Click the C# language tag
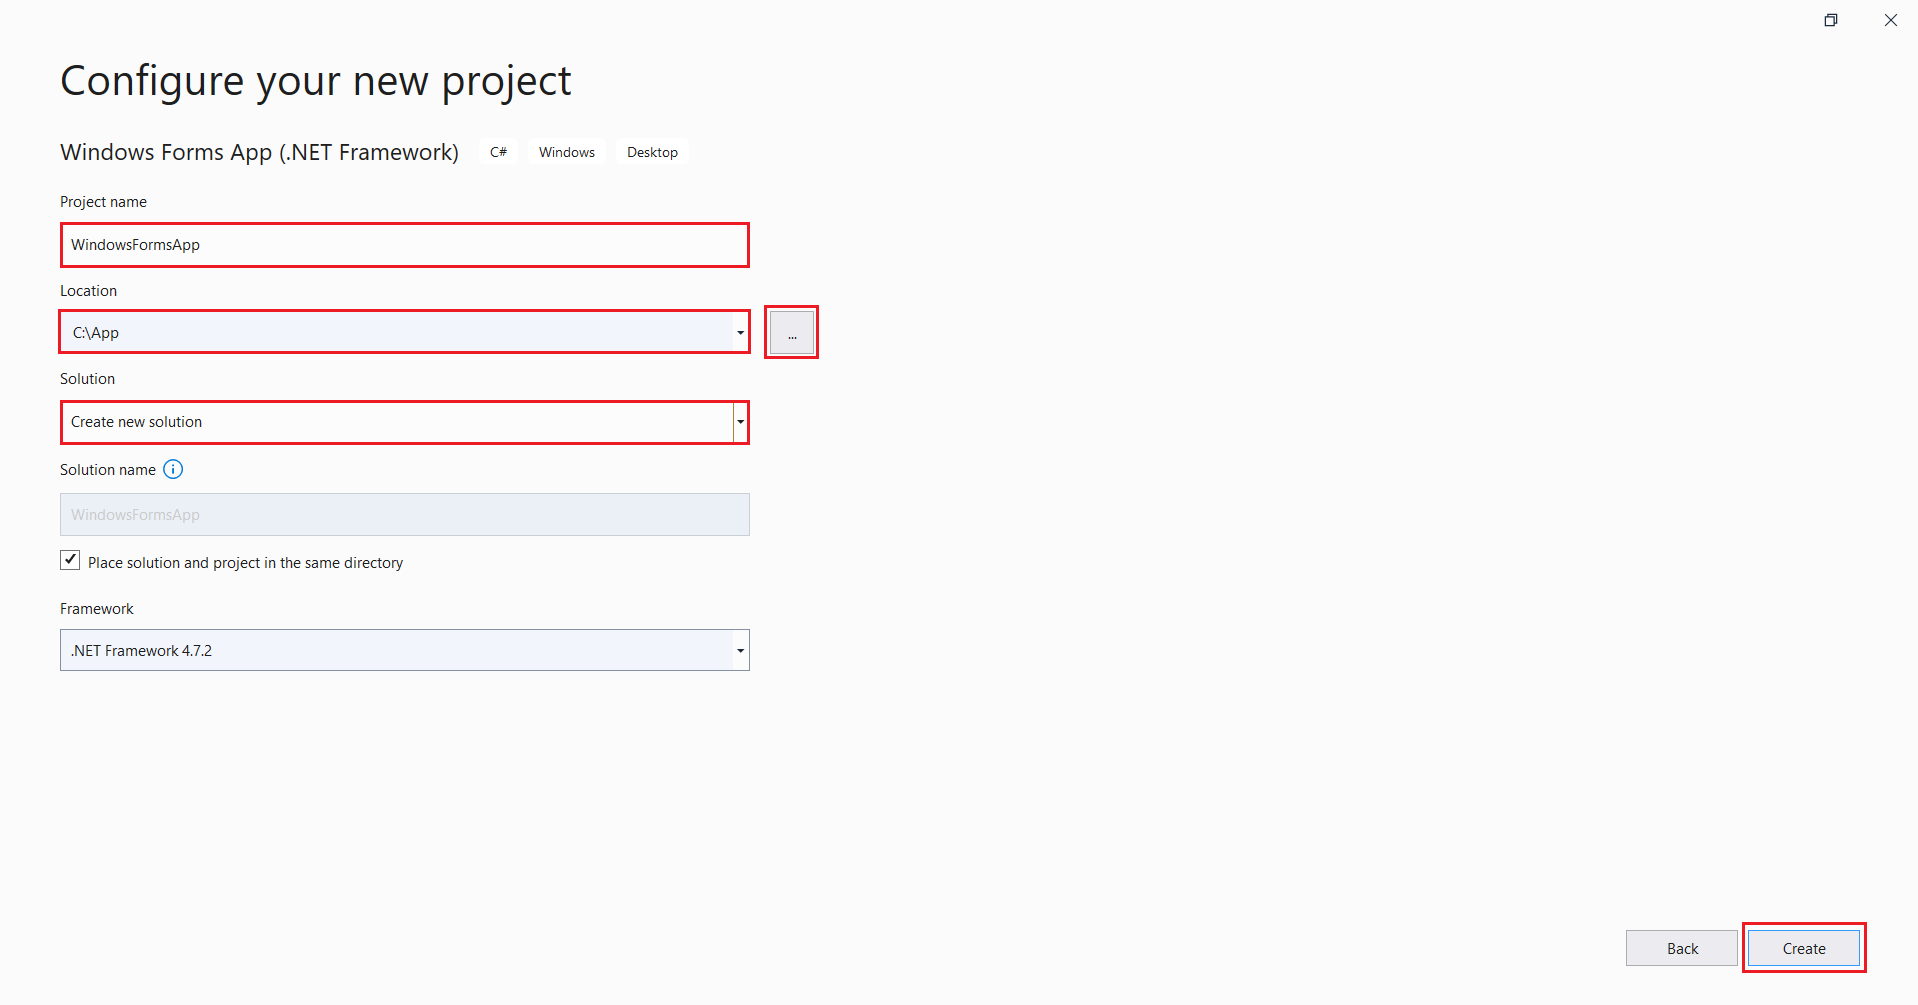Viewport: 1918px width, 1005px height. tap(498, 152)
